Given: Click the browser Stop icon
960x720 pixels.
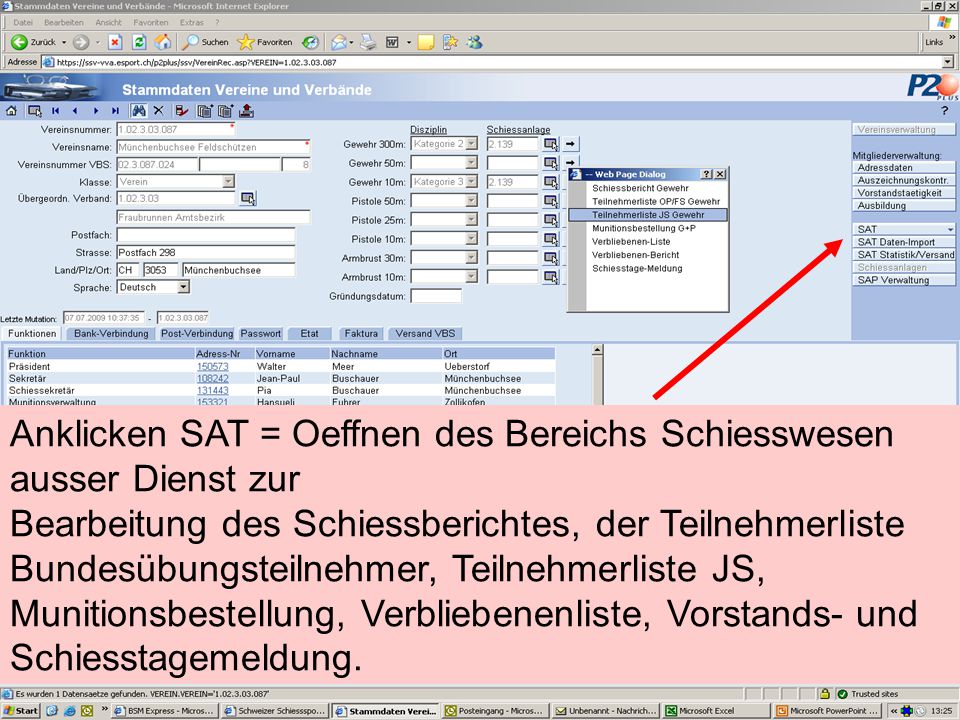Looking at the screenshot, I should click(115, 42).
